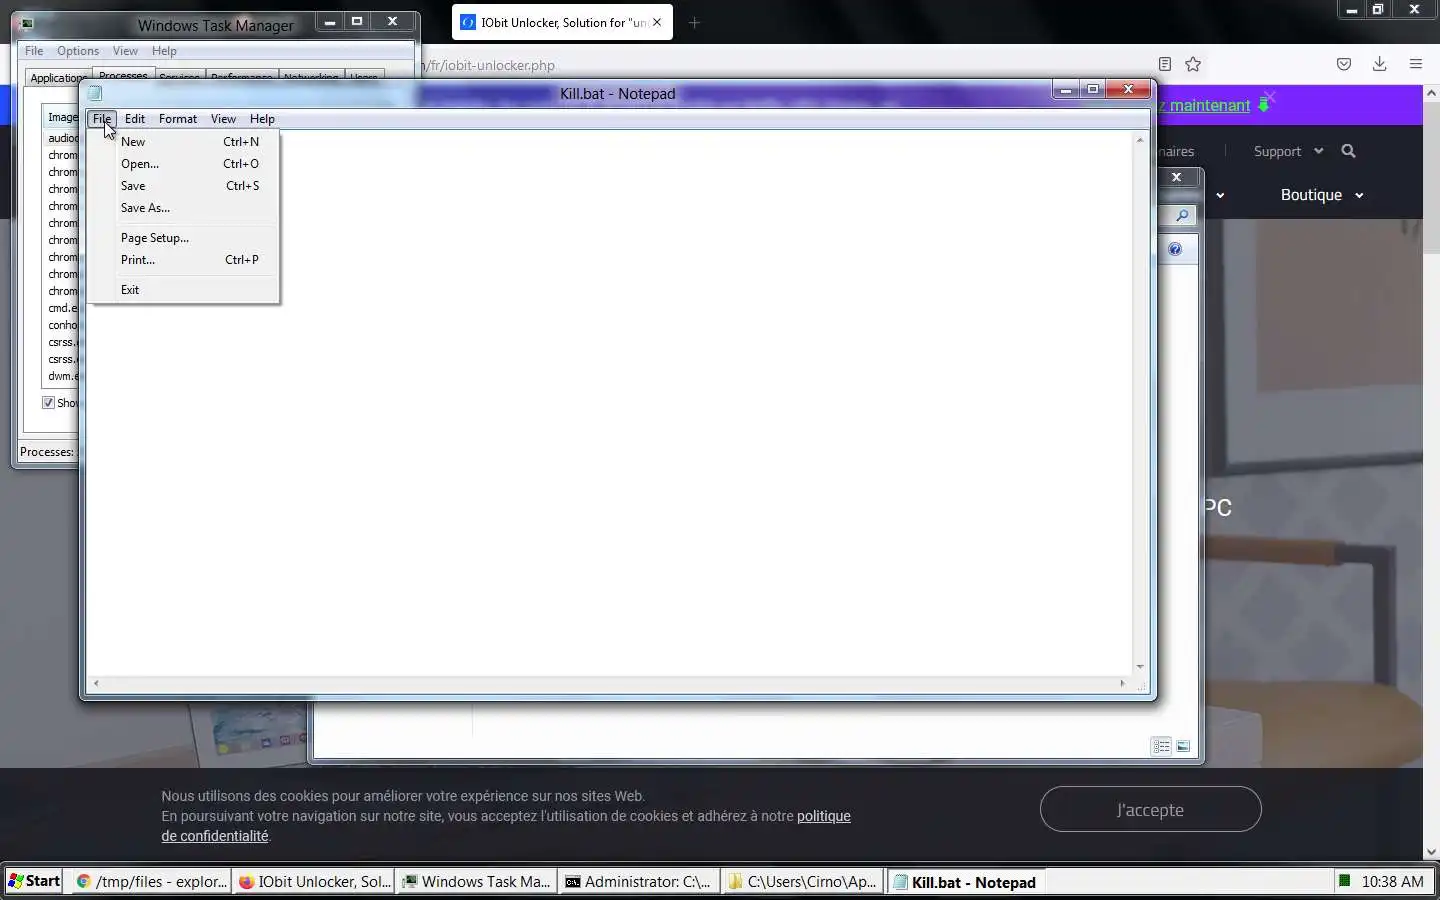Screen dimensions: 1440x900
Task: Select conhost process row in Task Manager
Action: click(63, 326)
